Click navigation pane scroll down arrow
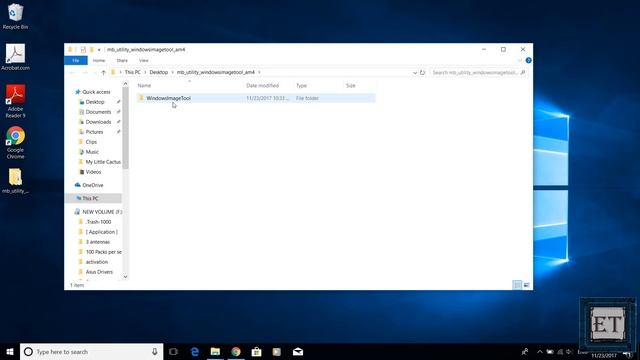This screenshot has height=360, width=640. click(x=125, y=276)
